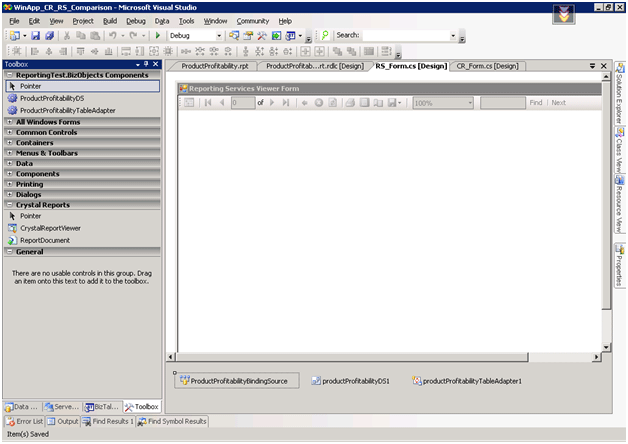Image resolution: width=628 pixels, height=444 pixels.
Task: Select Pointer under ReportingTest.BizObjects Components
Action: [83, 86]
